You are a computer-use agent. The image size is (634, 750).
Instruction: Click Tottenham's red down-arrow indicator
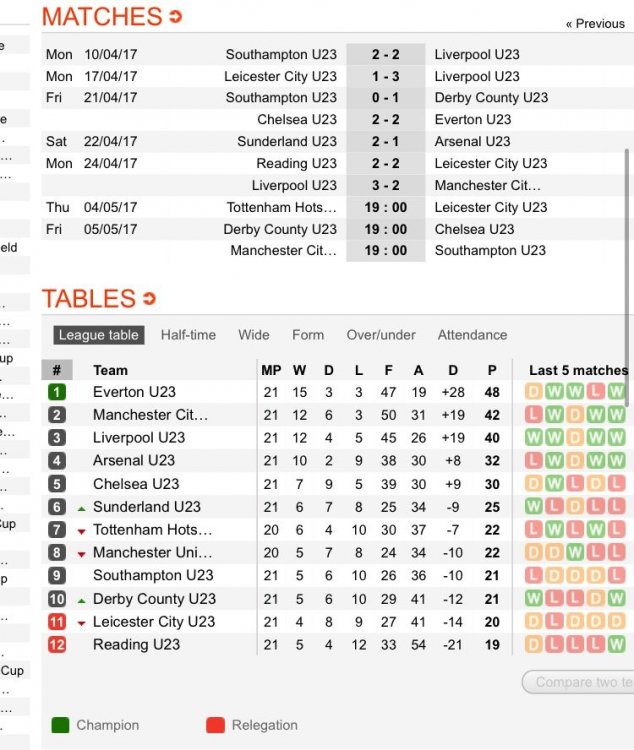click(82, 531)
